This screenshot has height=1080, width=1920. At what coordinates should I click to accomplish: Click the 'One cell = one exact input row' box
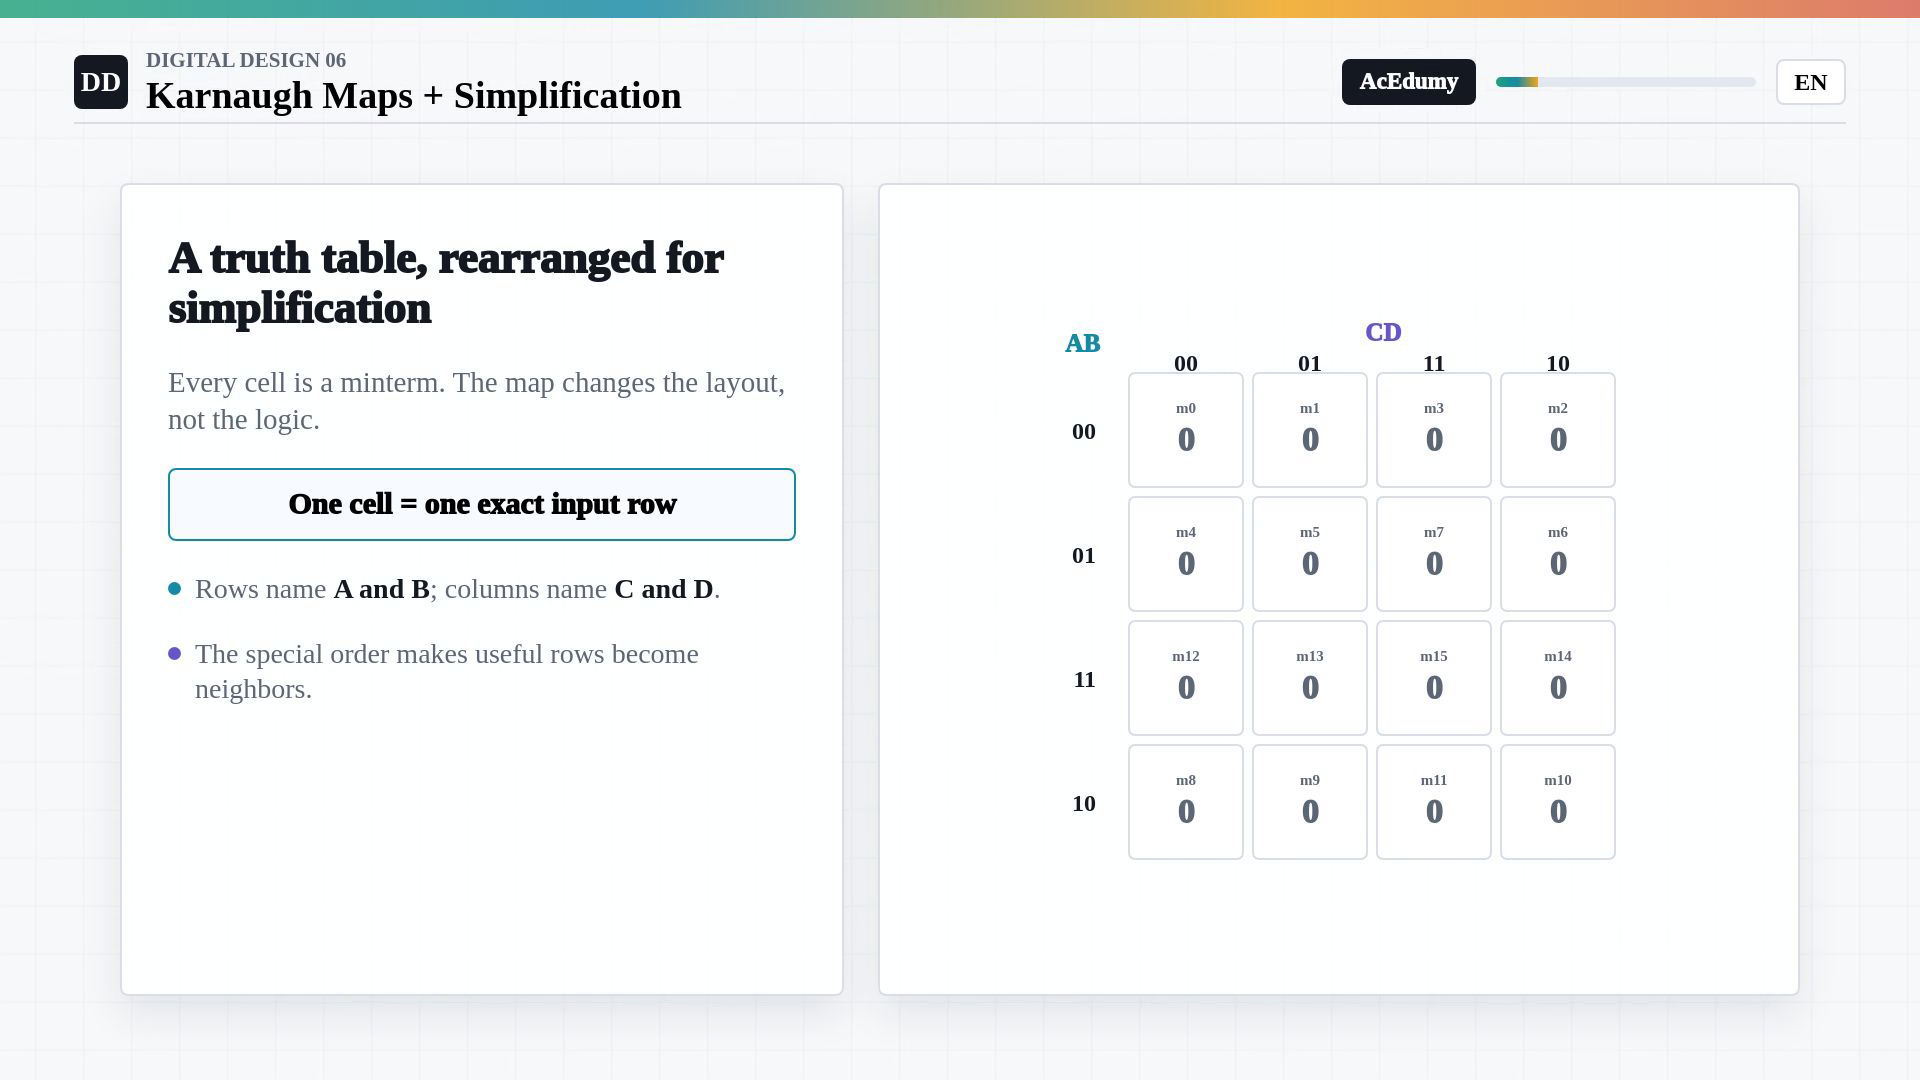[x=482, y=504]
